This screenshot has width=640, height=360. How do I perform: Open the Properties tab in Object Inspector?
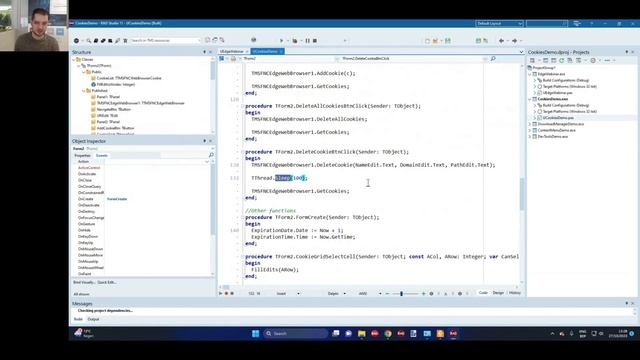(x=82, y=156)
